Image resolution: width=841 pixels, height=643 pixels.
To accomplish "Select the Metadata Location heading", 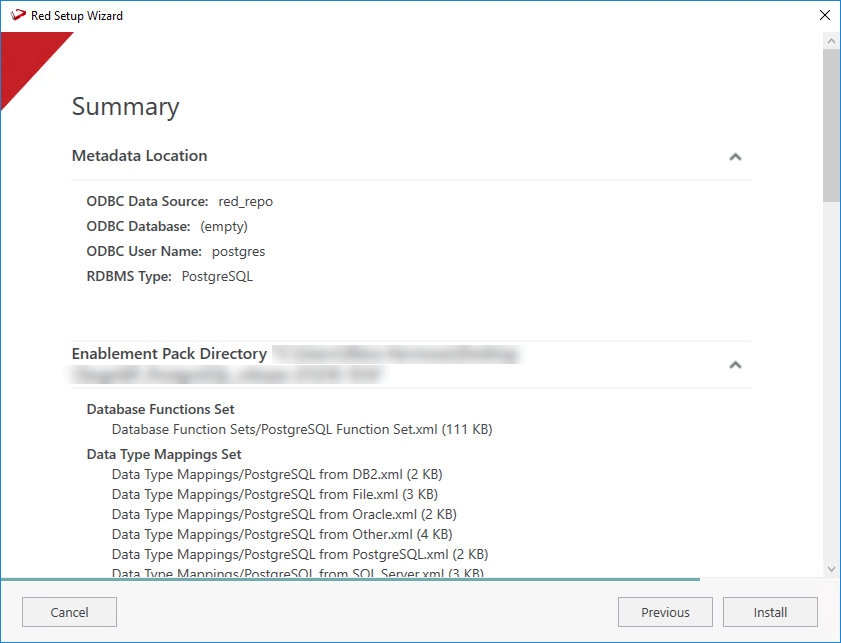I will pyautogui.click(x=140, y=156).
